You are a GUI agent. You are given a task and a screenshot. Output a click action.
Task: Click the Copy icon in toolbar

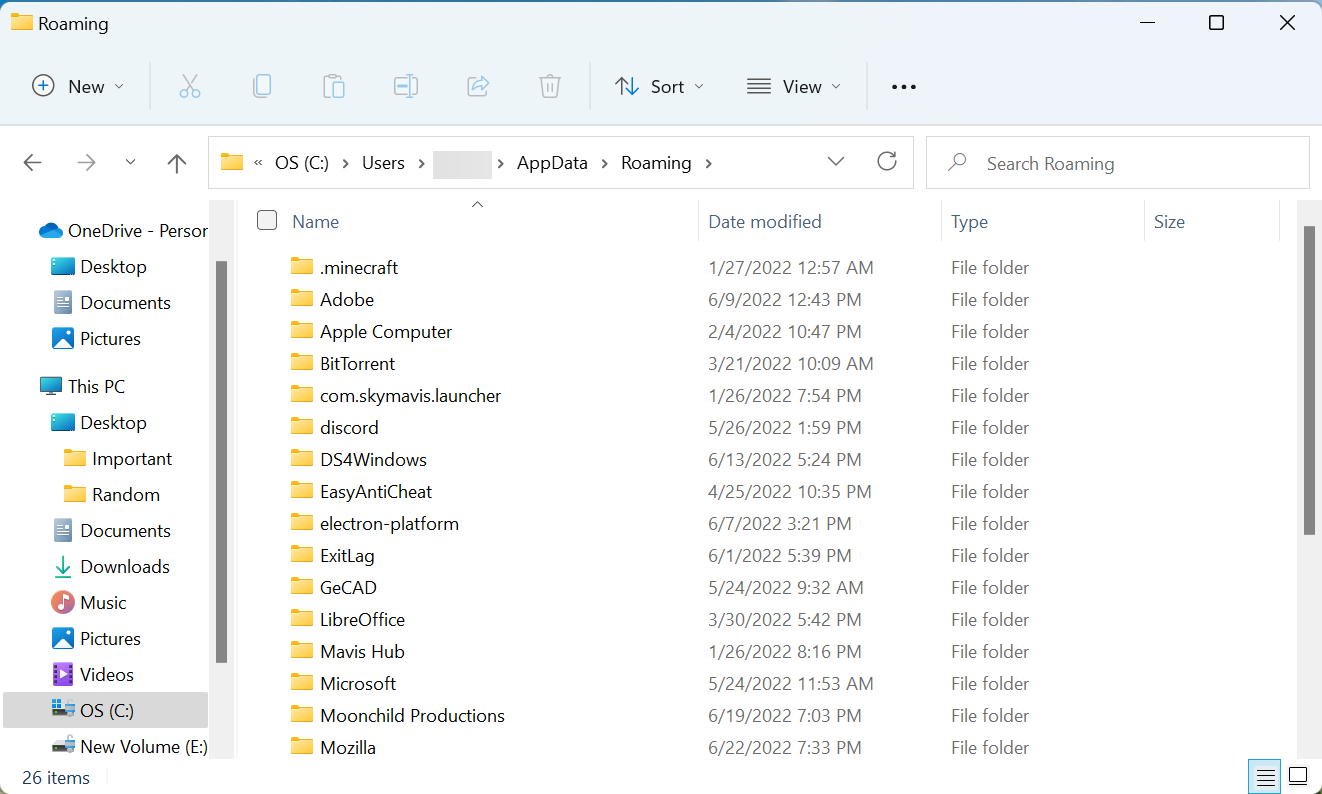point(262,87)
